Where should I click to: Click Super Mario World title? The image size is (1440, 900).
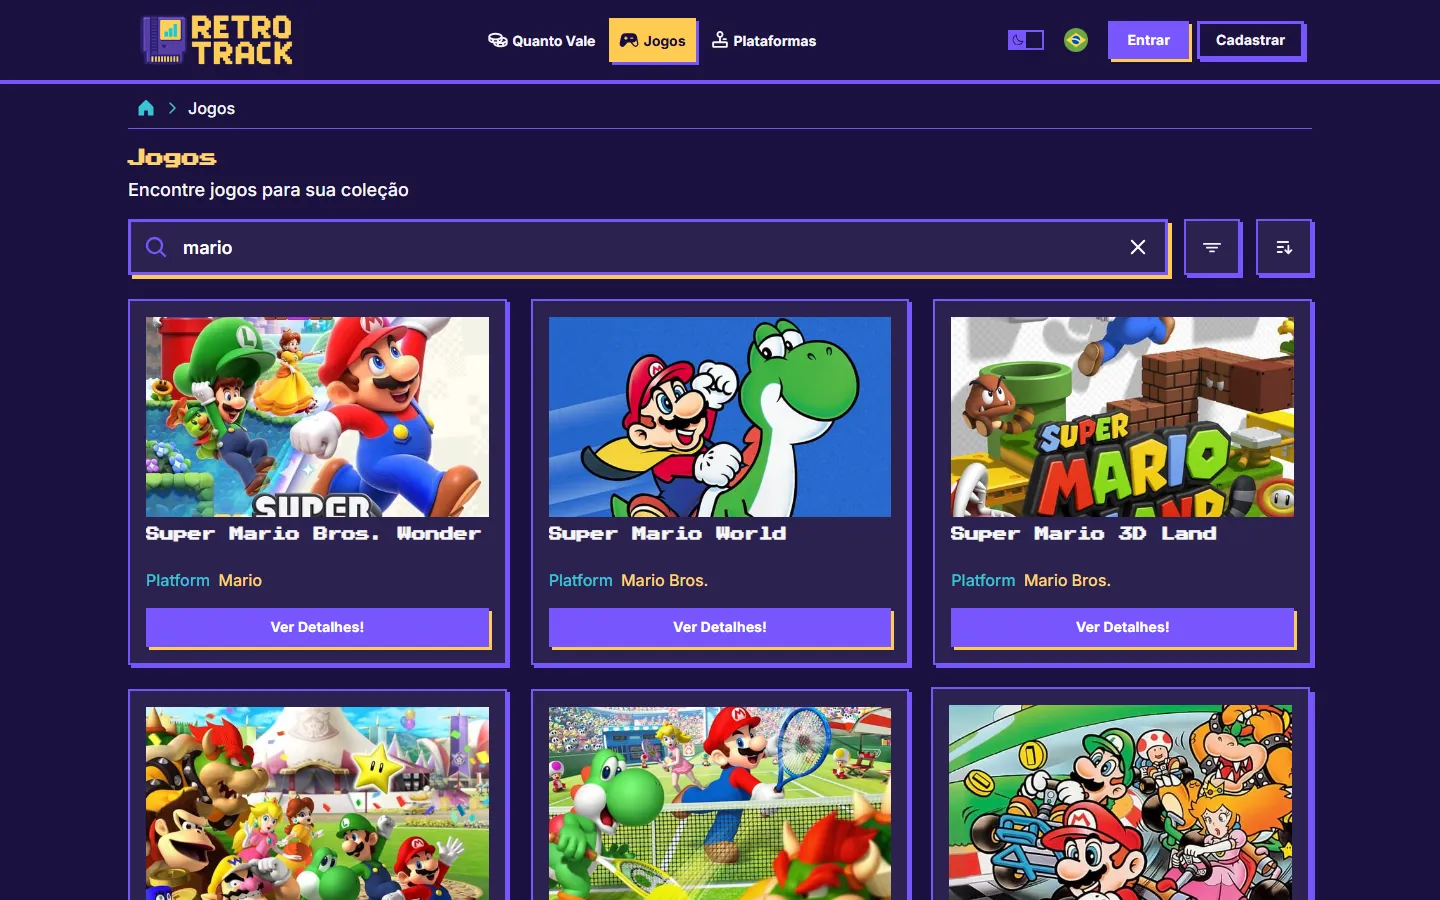(x=667, y=534)
